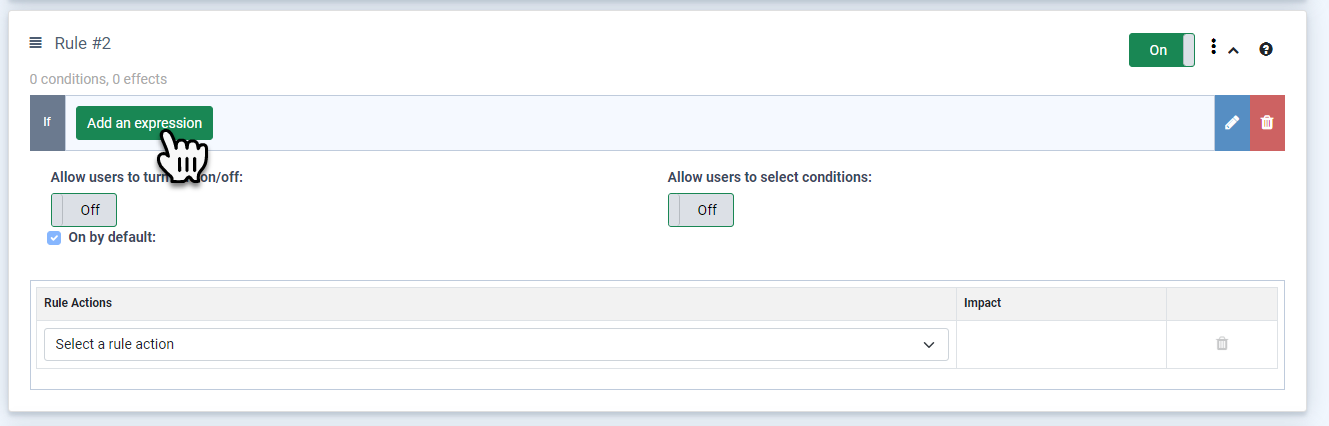This screenshot has height=426, width=1329.
Task: Click the gray trash icon in rule action row
Action: tap(1222, 344)
